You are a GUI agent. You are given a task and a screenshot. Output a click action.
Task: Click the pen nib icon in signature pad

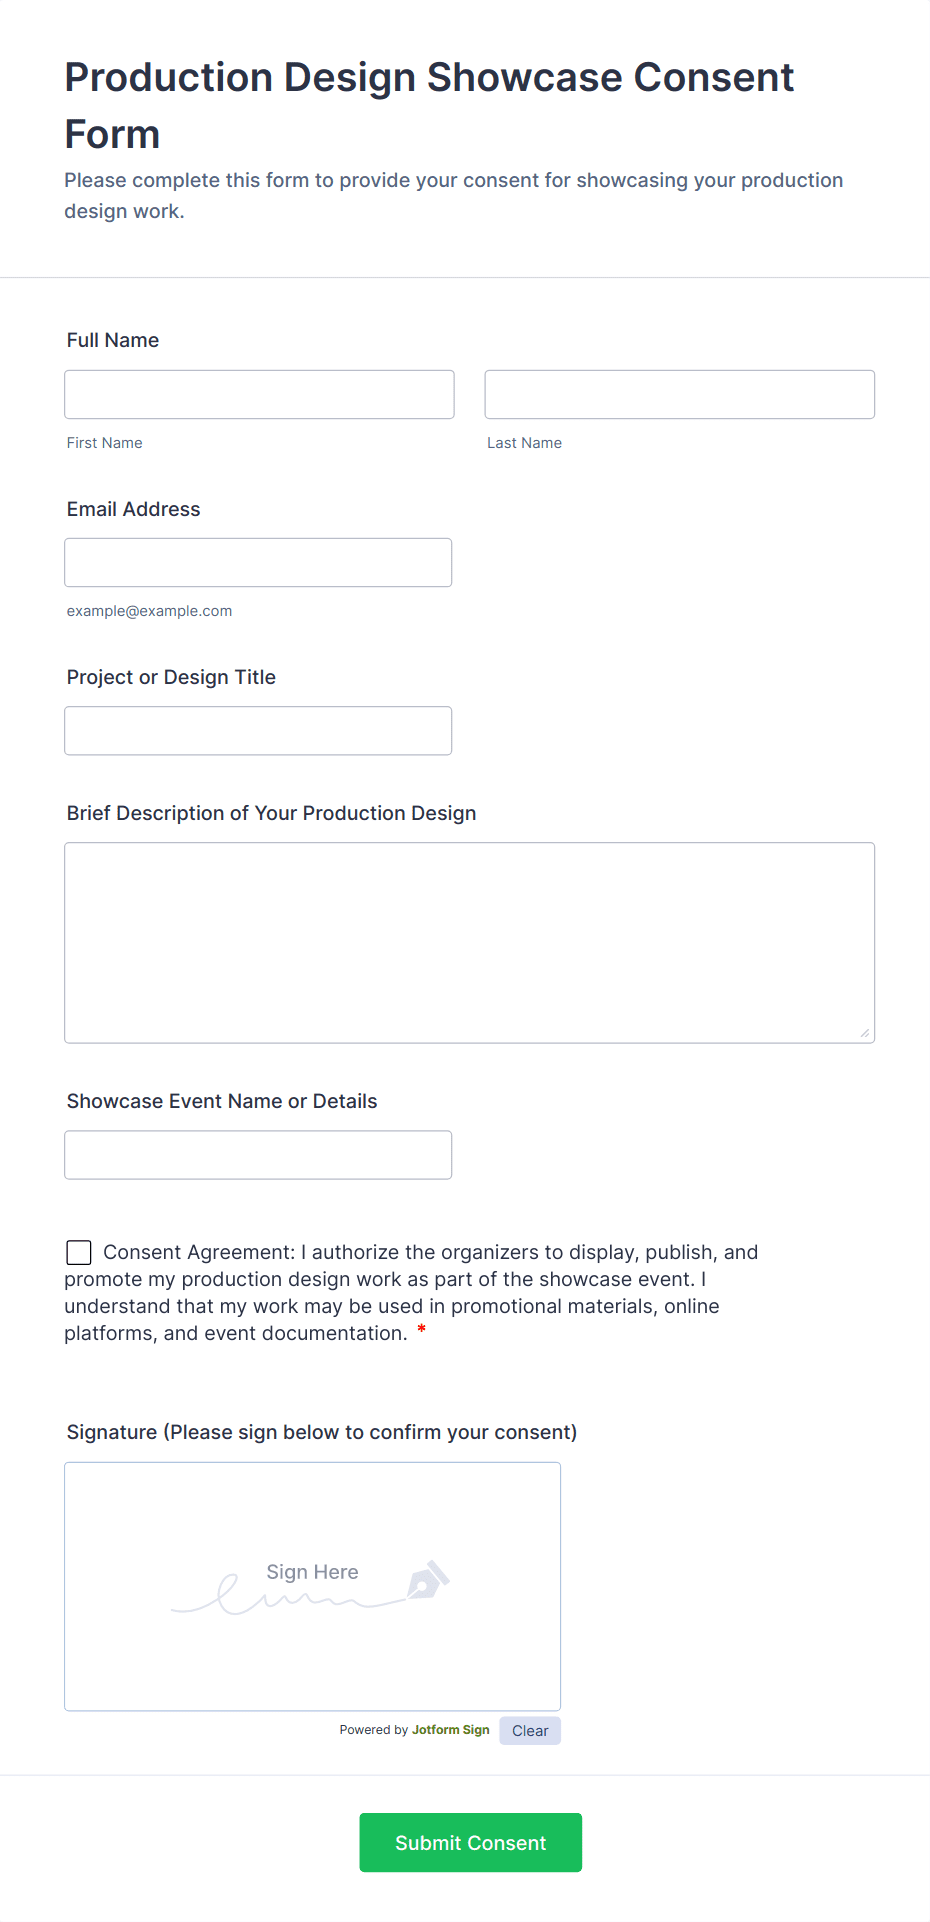(427, 1580)
